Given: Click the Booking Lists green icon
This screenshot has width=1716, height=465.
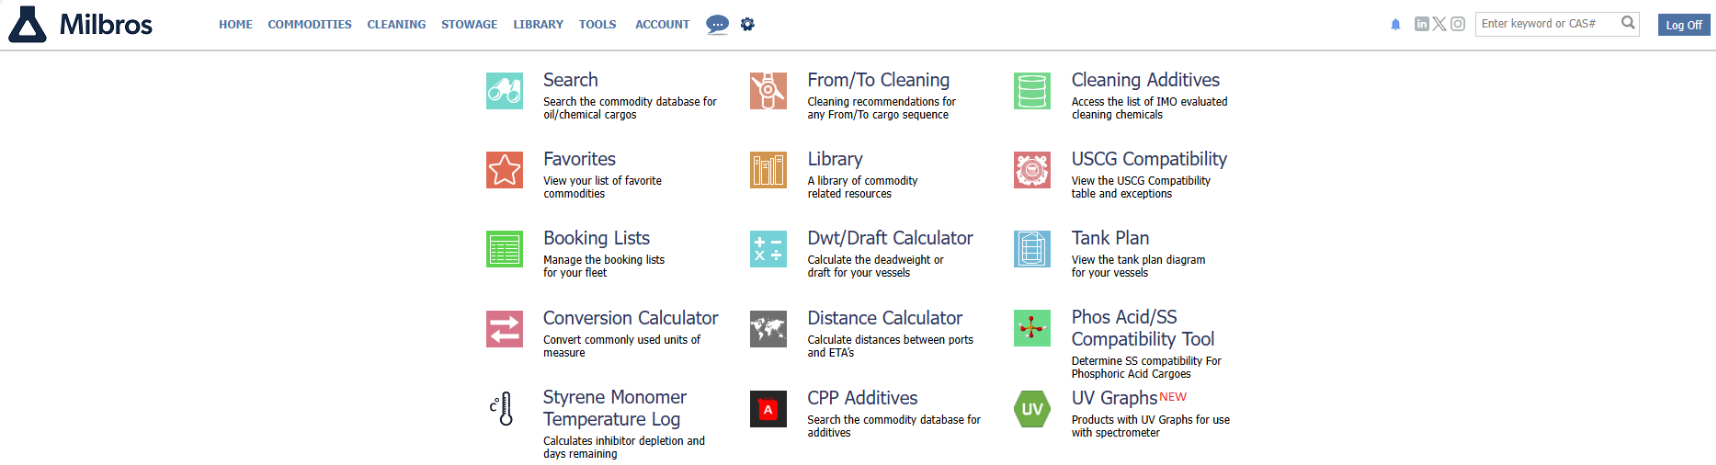Looking at the screenshot, I should [x=504, y=249].
